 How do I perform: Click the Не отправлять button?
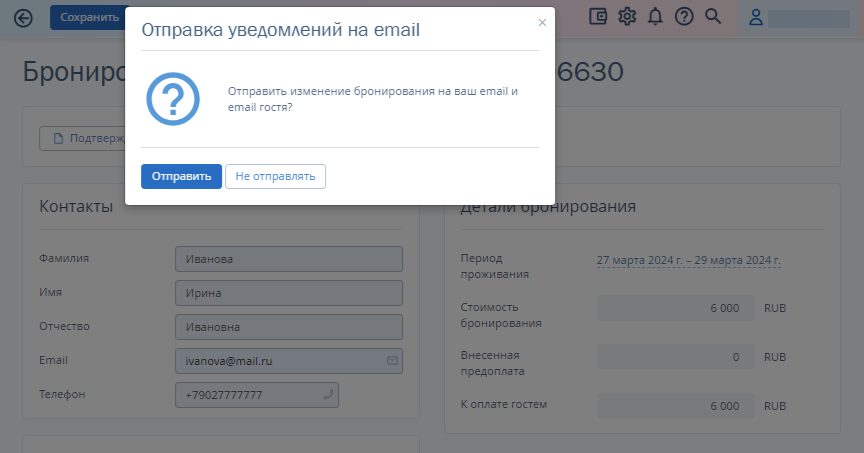pyautogui.click(x=276, y=176)
